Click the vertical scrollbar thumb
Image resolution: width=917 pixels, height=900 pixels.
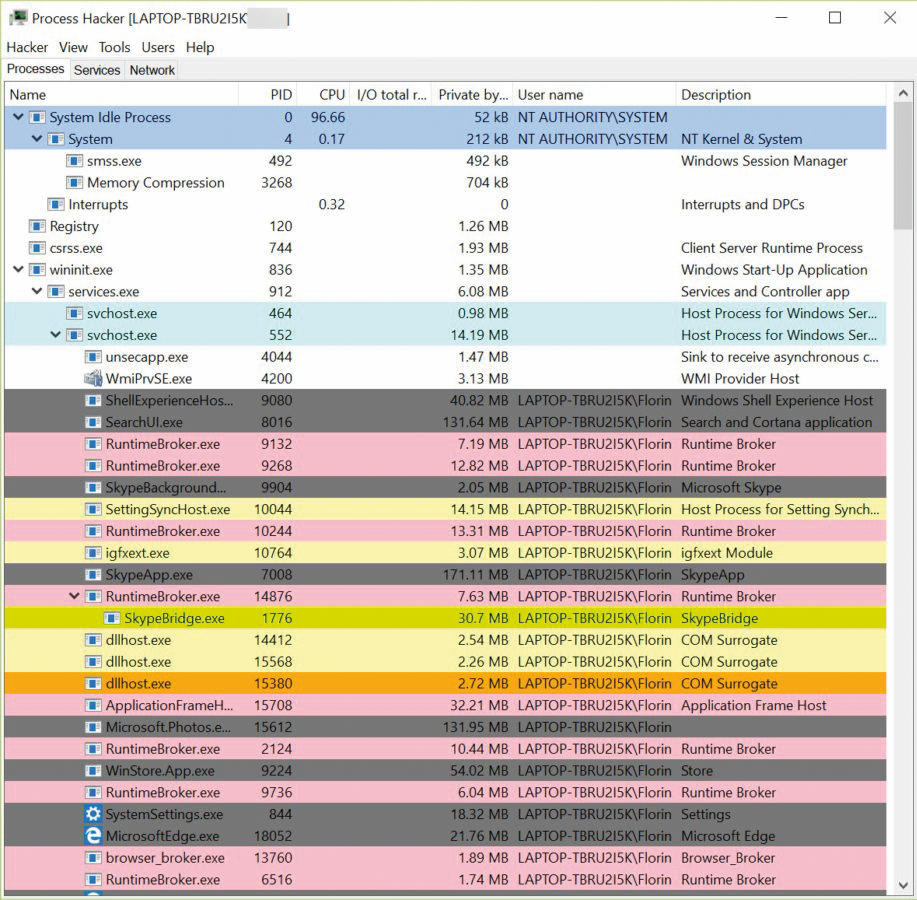pyautogui.click(x=903, y=167)
